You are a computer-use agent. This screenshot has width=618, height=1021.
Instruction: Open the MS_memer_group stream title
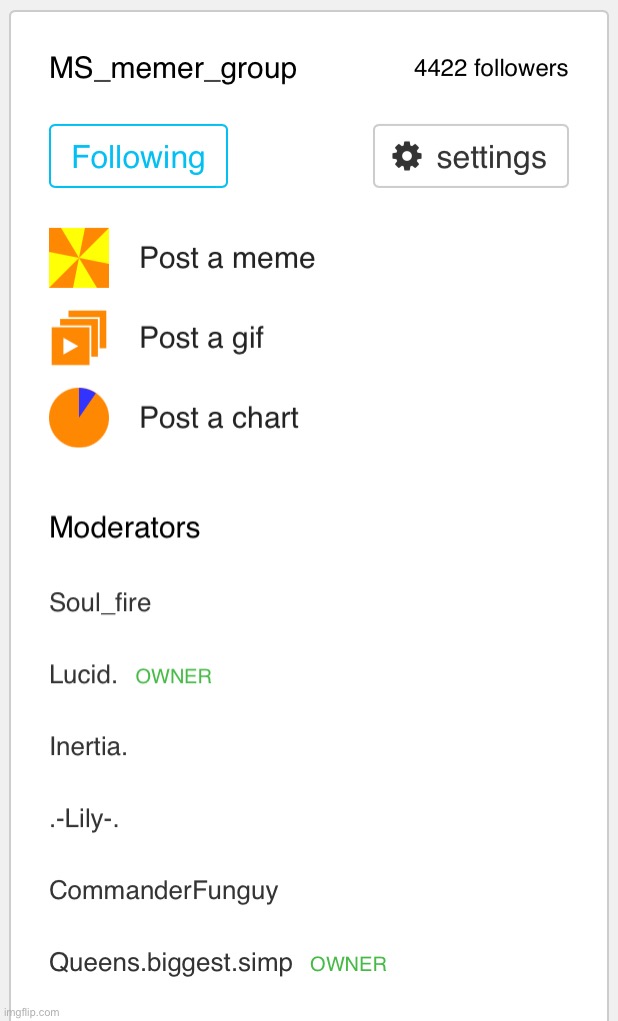(173, 69)
